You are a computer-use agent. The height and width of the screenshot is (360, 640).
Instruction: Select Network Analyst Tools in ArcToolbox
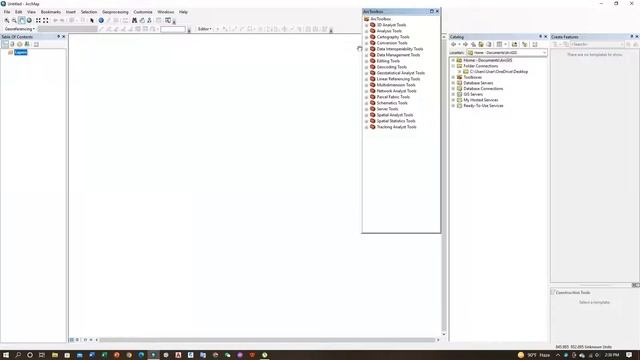coord(396,91)
